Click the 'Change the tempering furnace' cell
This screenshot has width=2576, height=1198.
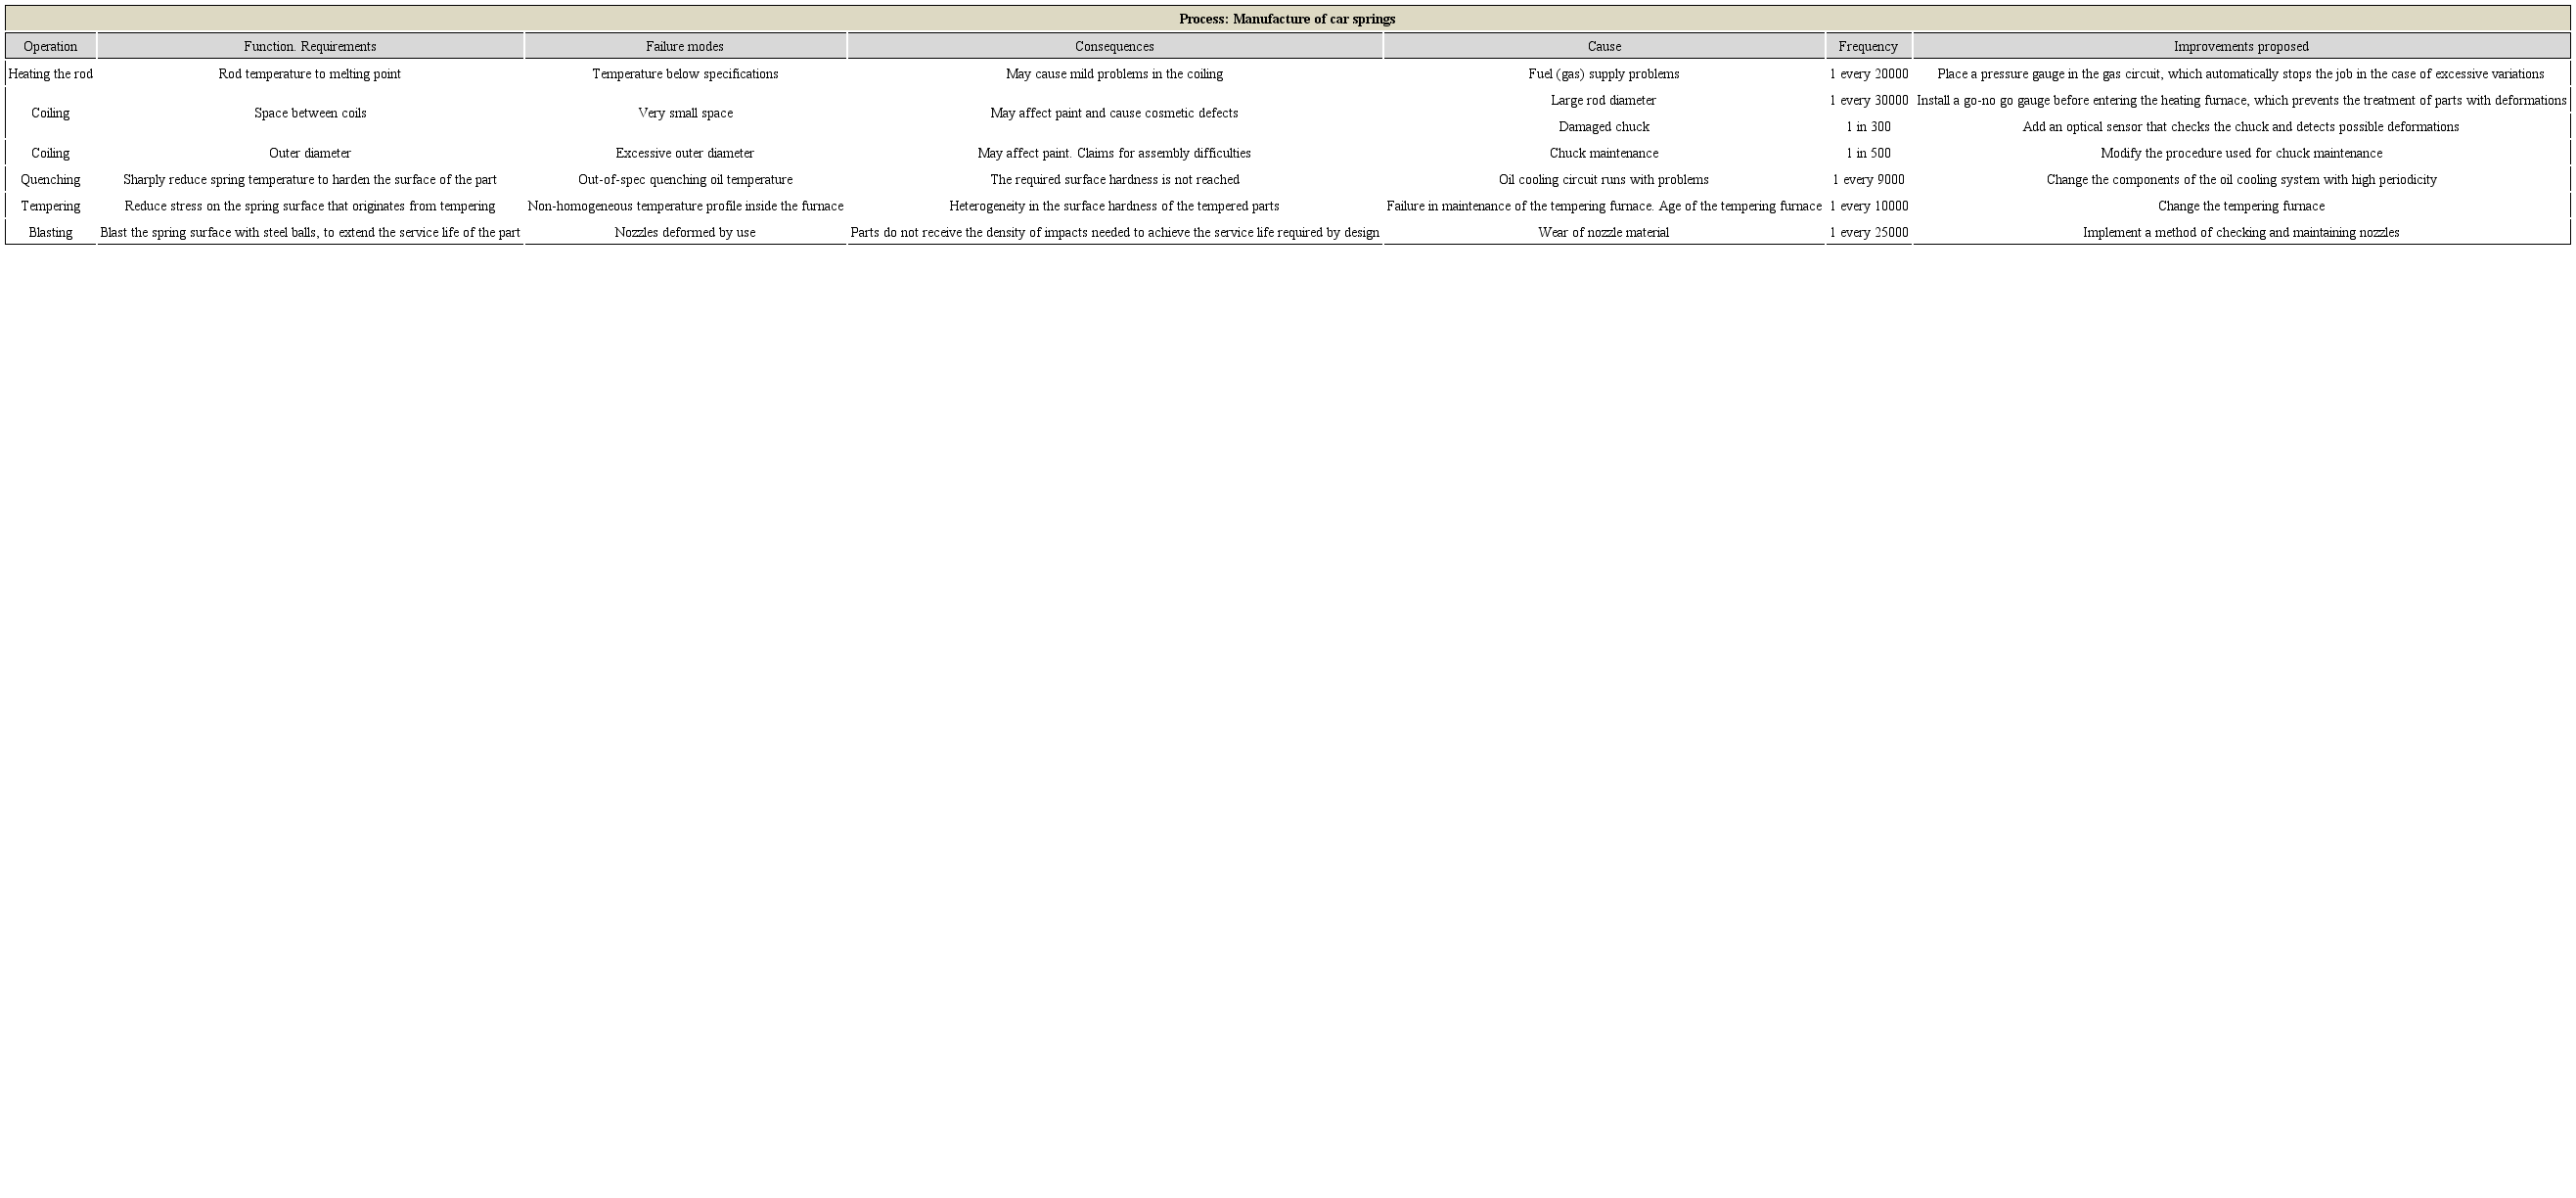pyautogui.click(x=2241, y=206)
